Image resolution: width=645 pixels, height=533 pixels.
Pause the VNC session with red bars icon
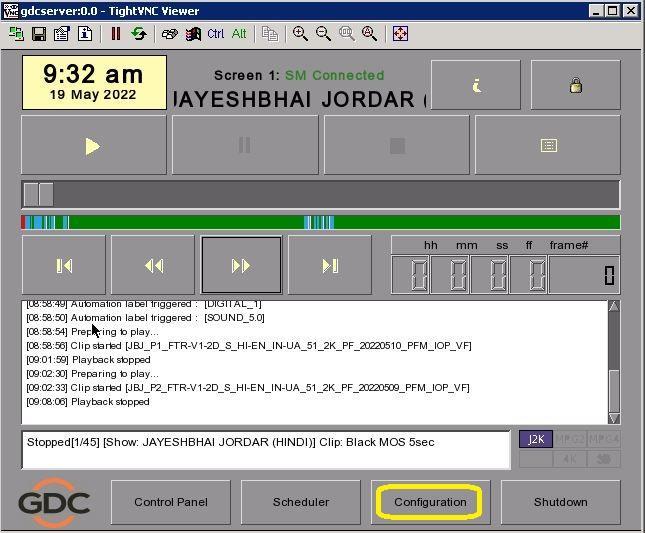click(116, 34)
